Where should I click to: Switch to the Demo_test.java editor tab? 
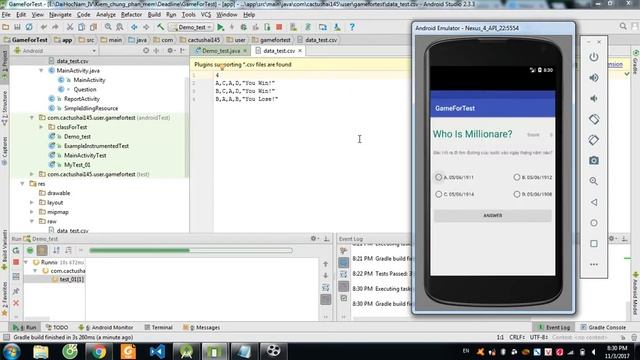221,51
